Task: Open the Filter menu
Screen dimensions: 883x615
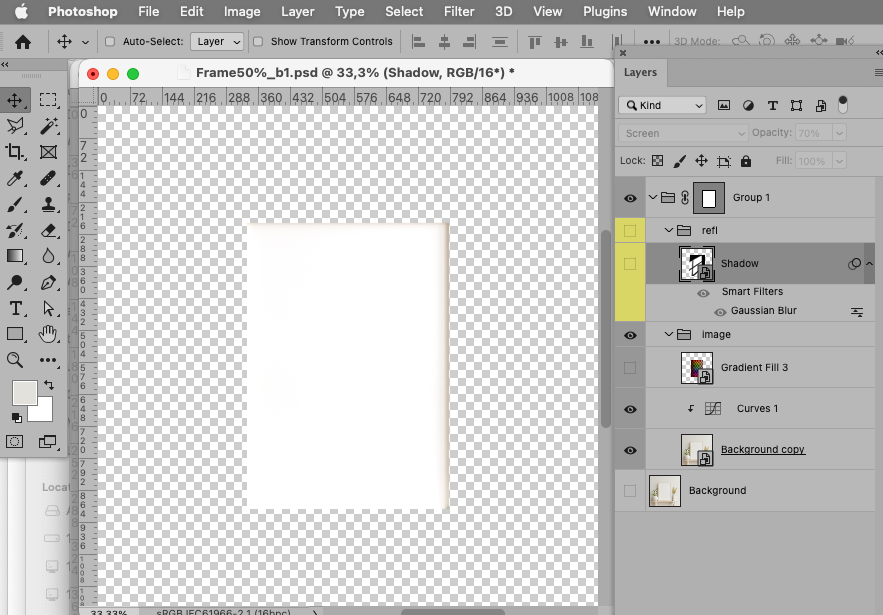Action: [459, 11]
